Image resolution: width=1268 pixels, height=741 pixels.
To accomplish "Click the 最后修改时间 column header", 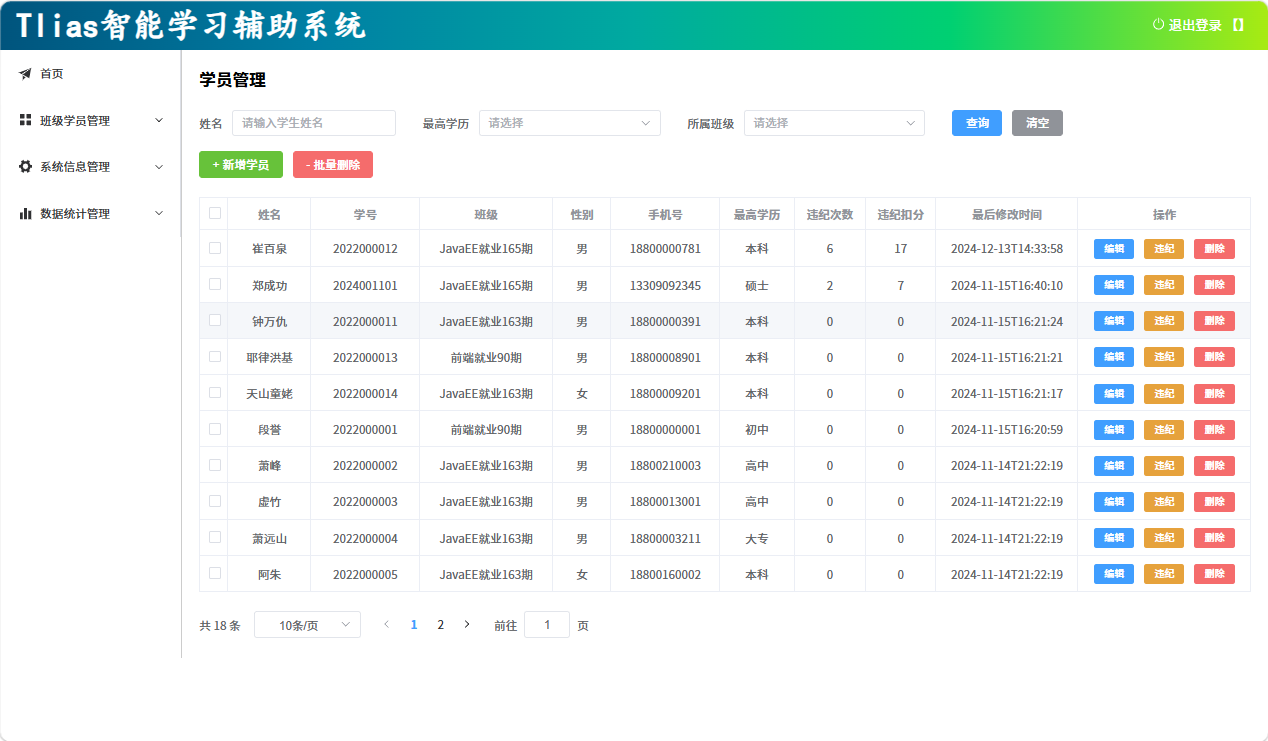I will tap(1007, 214).
